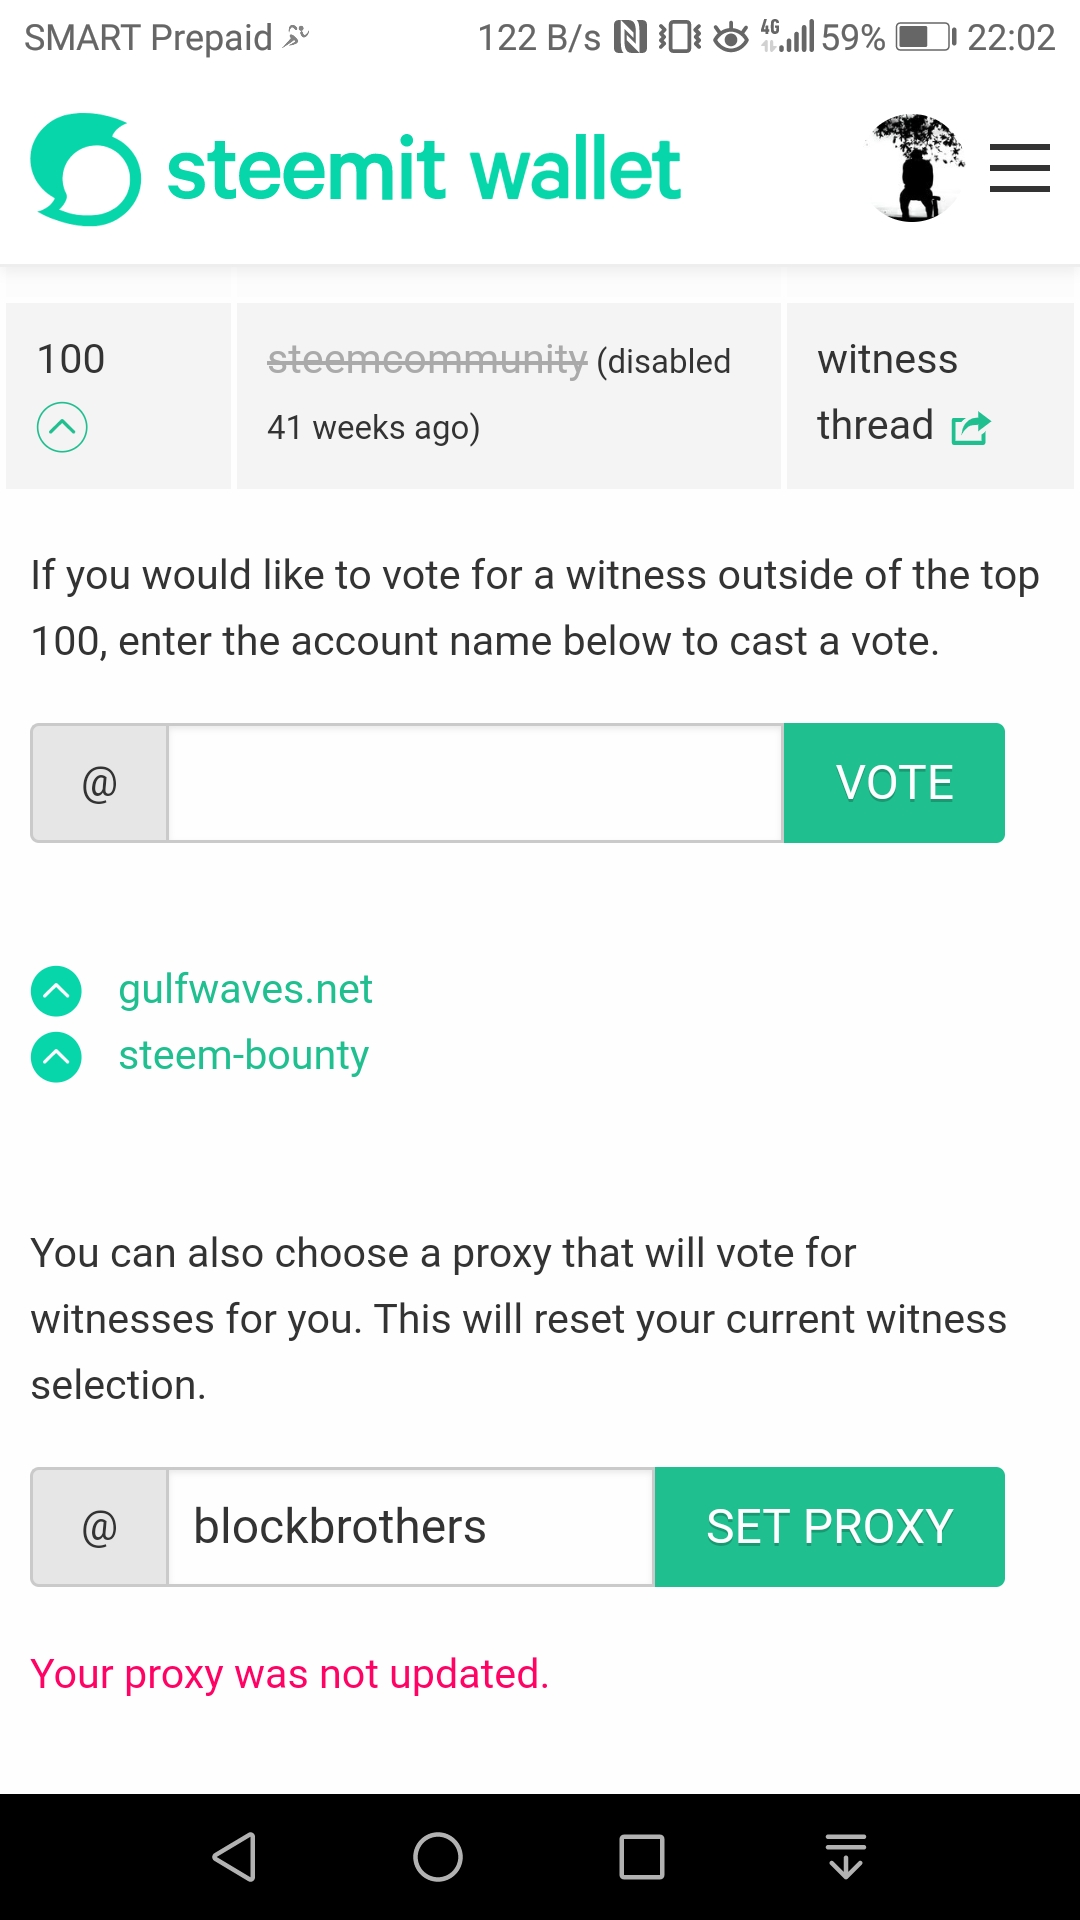Tap the steemit wallet title text
Viewport: 1080px width, 1920px height.
(x=424, y=170)
